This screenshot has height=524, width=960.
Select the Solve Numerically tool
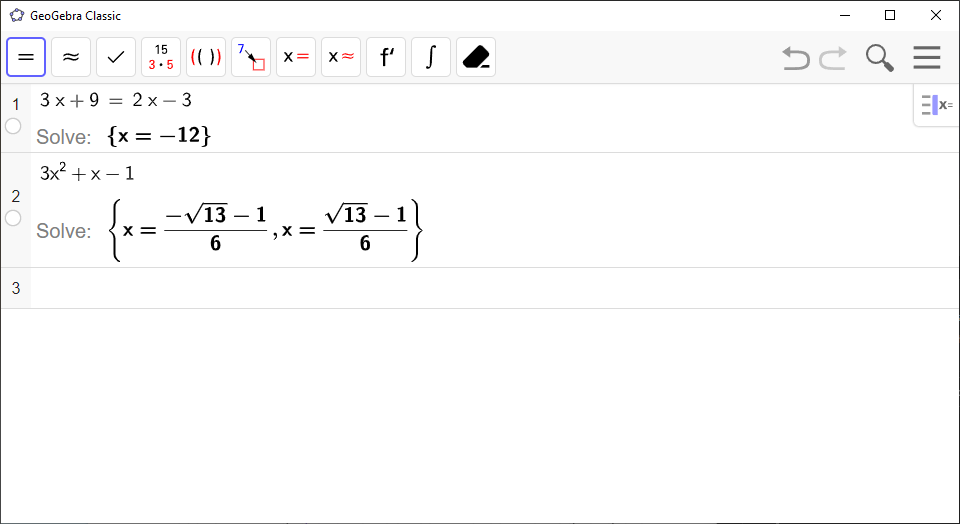point(341,57)
